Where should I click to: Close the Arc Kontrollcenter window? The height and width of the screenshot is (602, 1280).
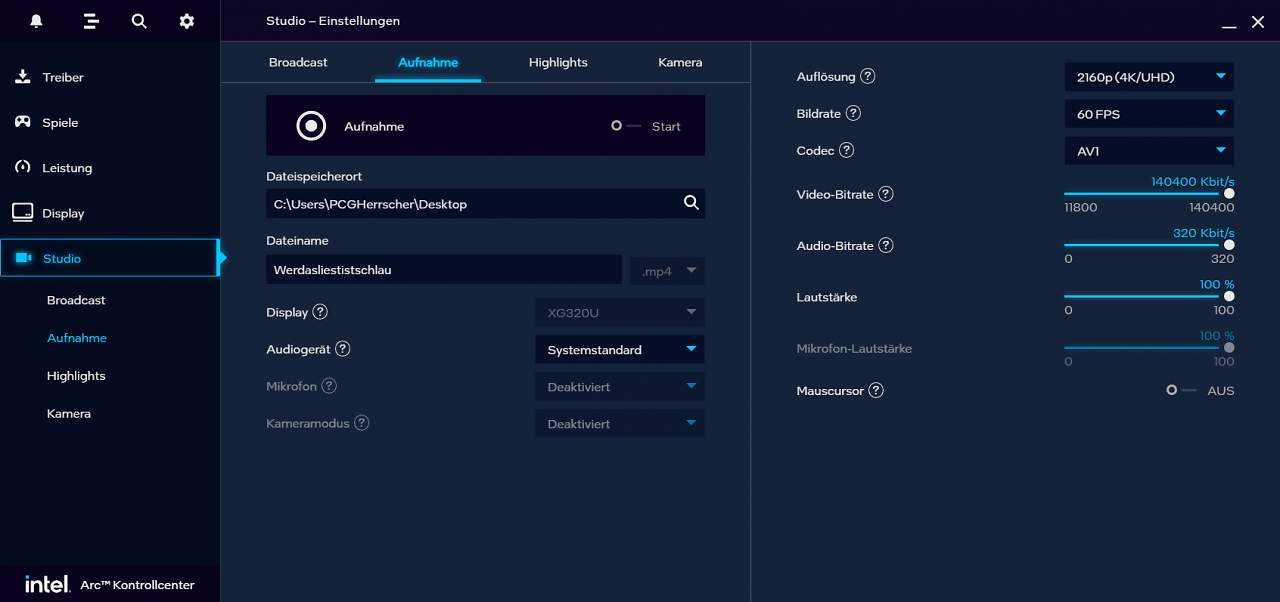[x=1258, y=22]
